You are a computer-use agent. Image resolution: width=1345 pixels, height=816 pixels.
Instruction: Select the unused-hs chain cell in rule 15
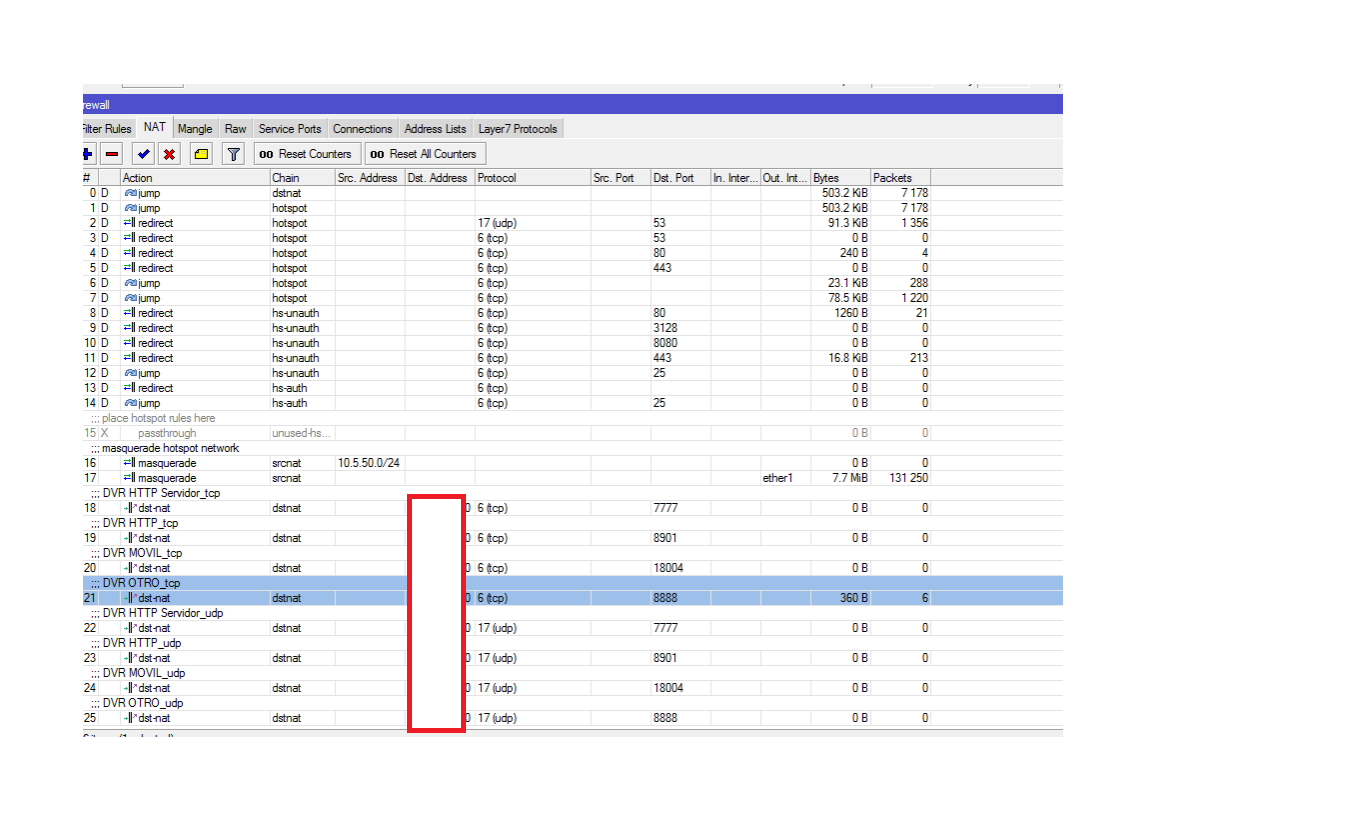click(x=302, y=433)
